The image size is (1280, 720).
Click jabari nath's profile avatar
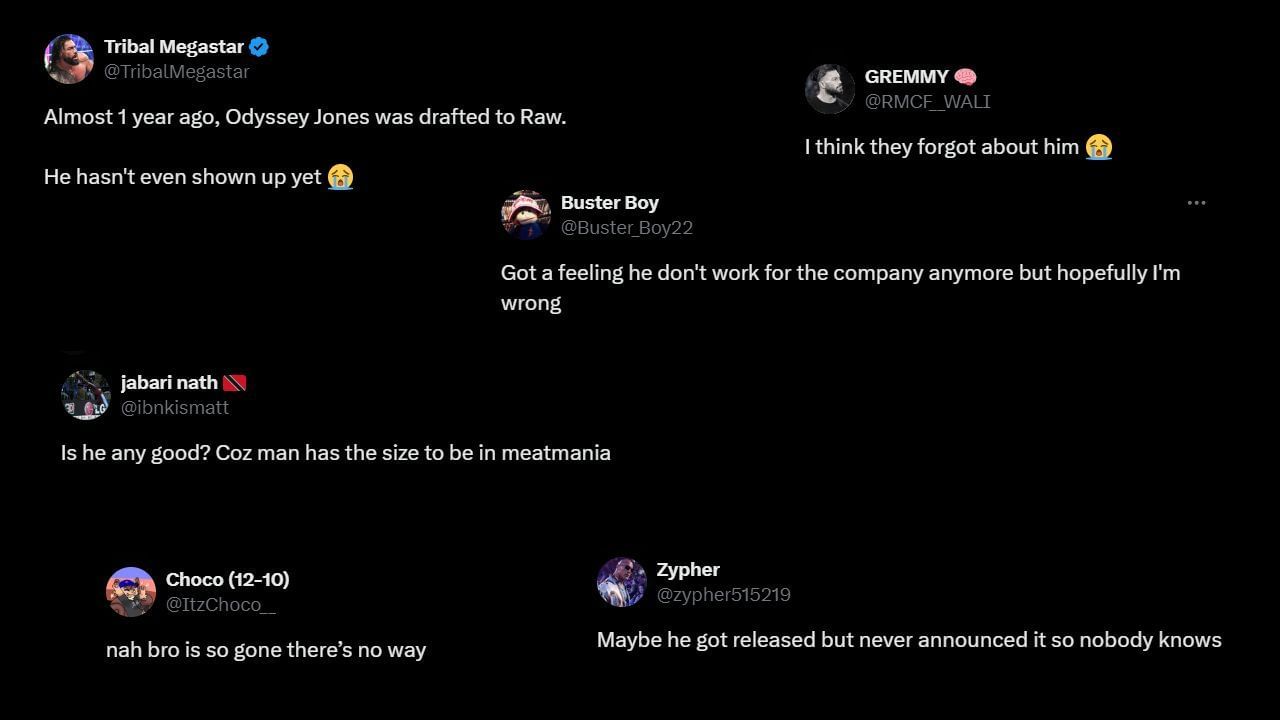coord(85,395)
